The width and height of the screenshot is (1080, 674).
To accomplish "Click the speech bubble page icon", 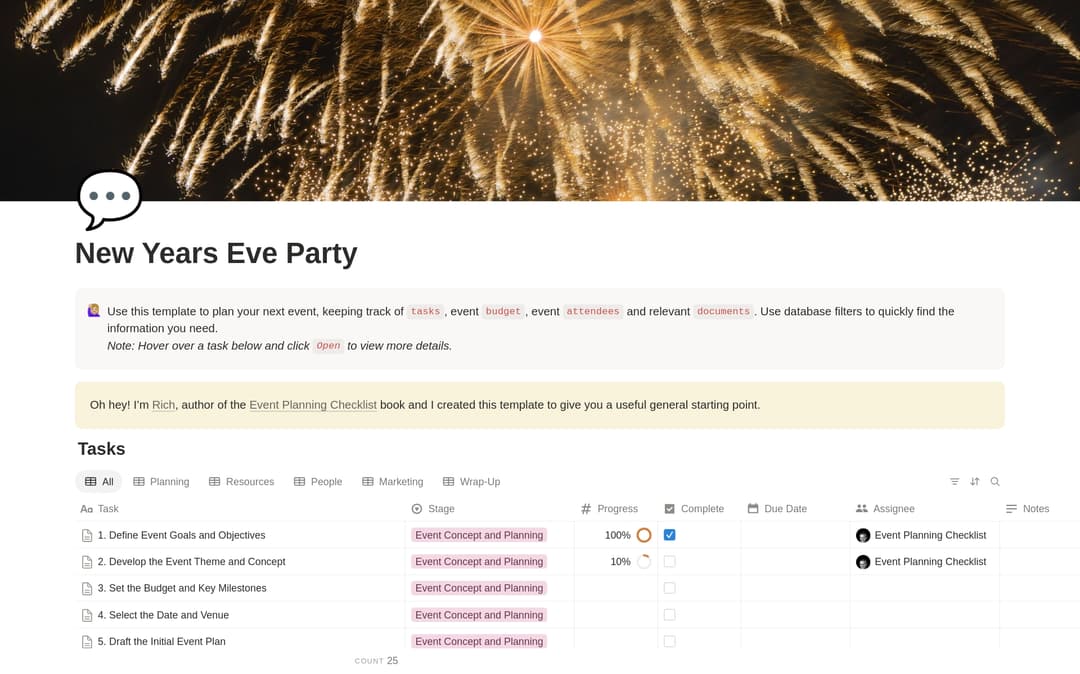I will tap(110, 199).
